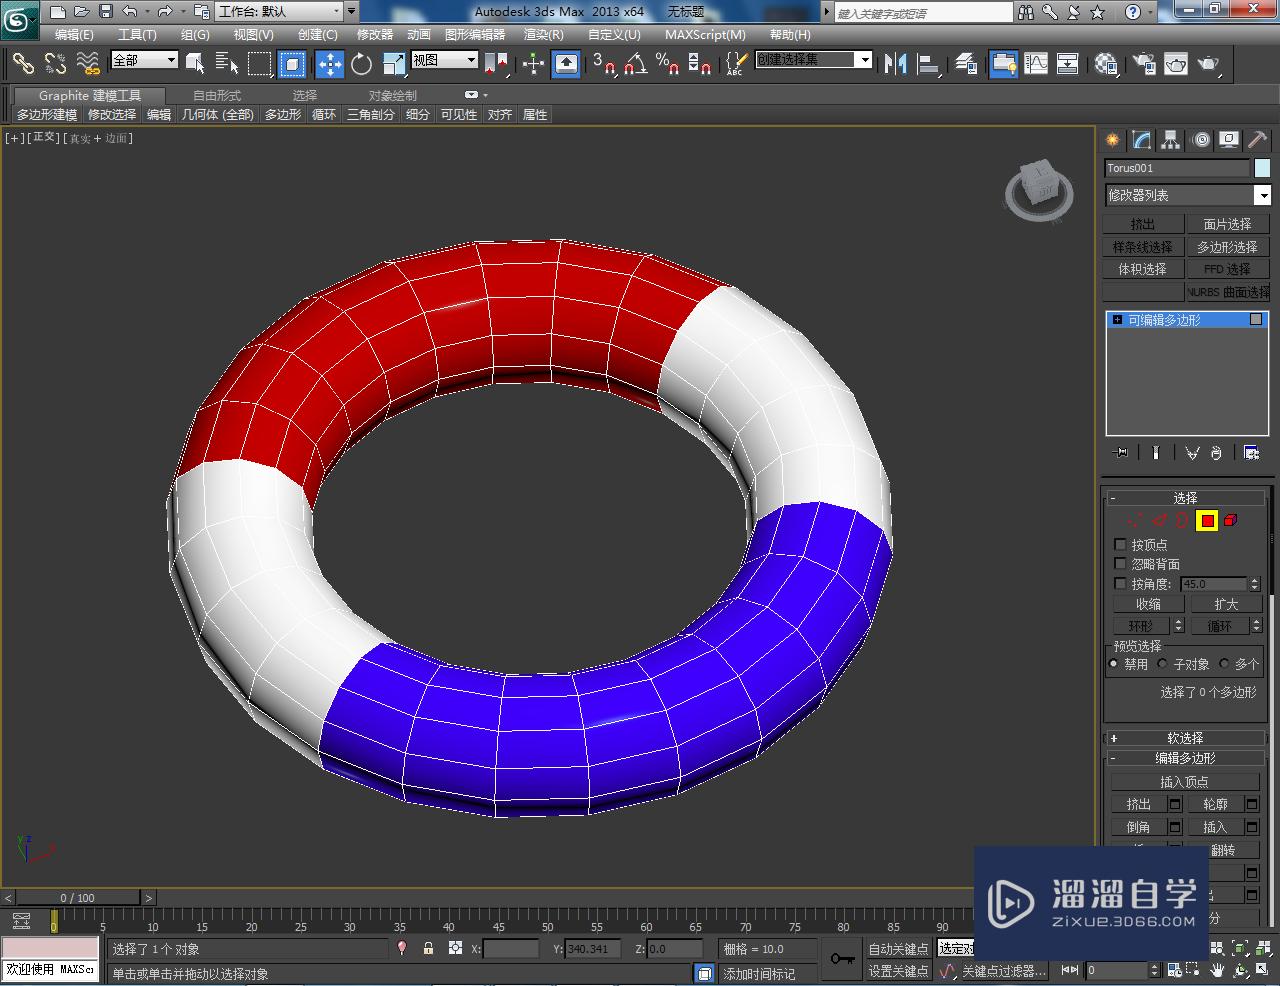
Task: Select the 子对象 preview radio button
Action: pyautogui.click(x=1162, y=663)
